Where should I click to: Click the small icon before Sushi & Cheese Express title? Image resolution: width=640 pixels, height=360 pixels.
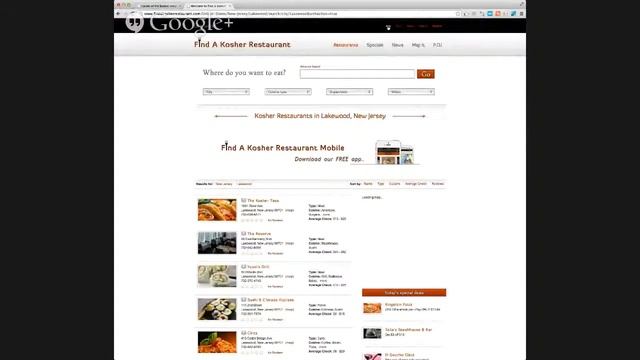coord(244,300)
